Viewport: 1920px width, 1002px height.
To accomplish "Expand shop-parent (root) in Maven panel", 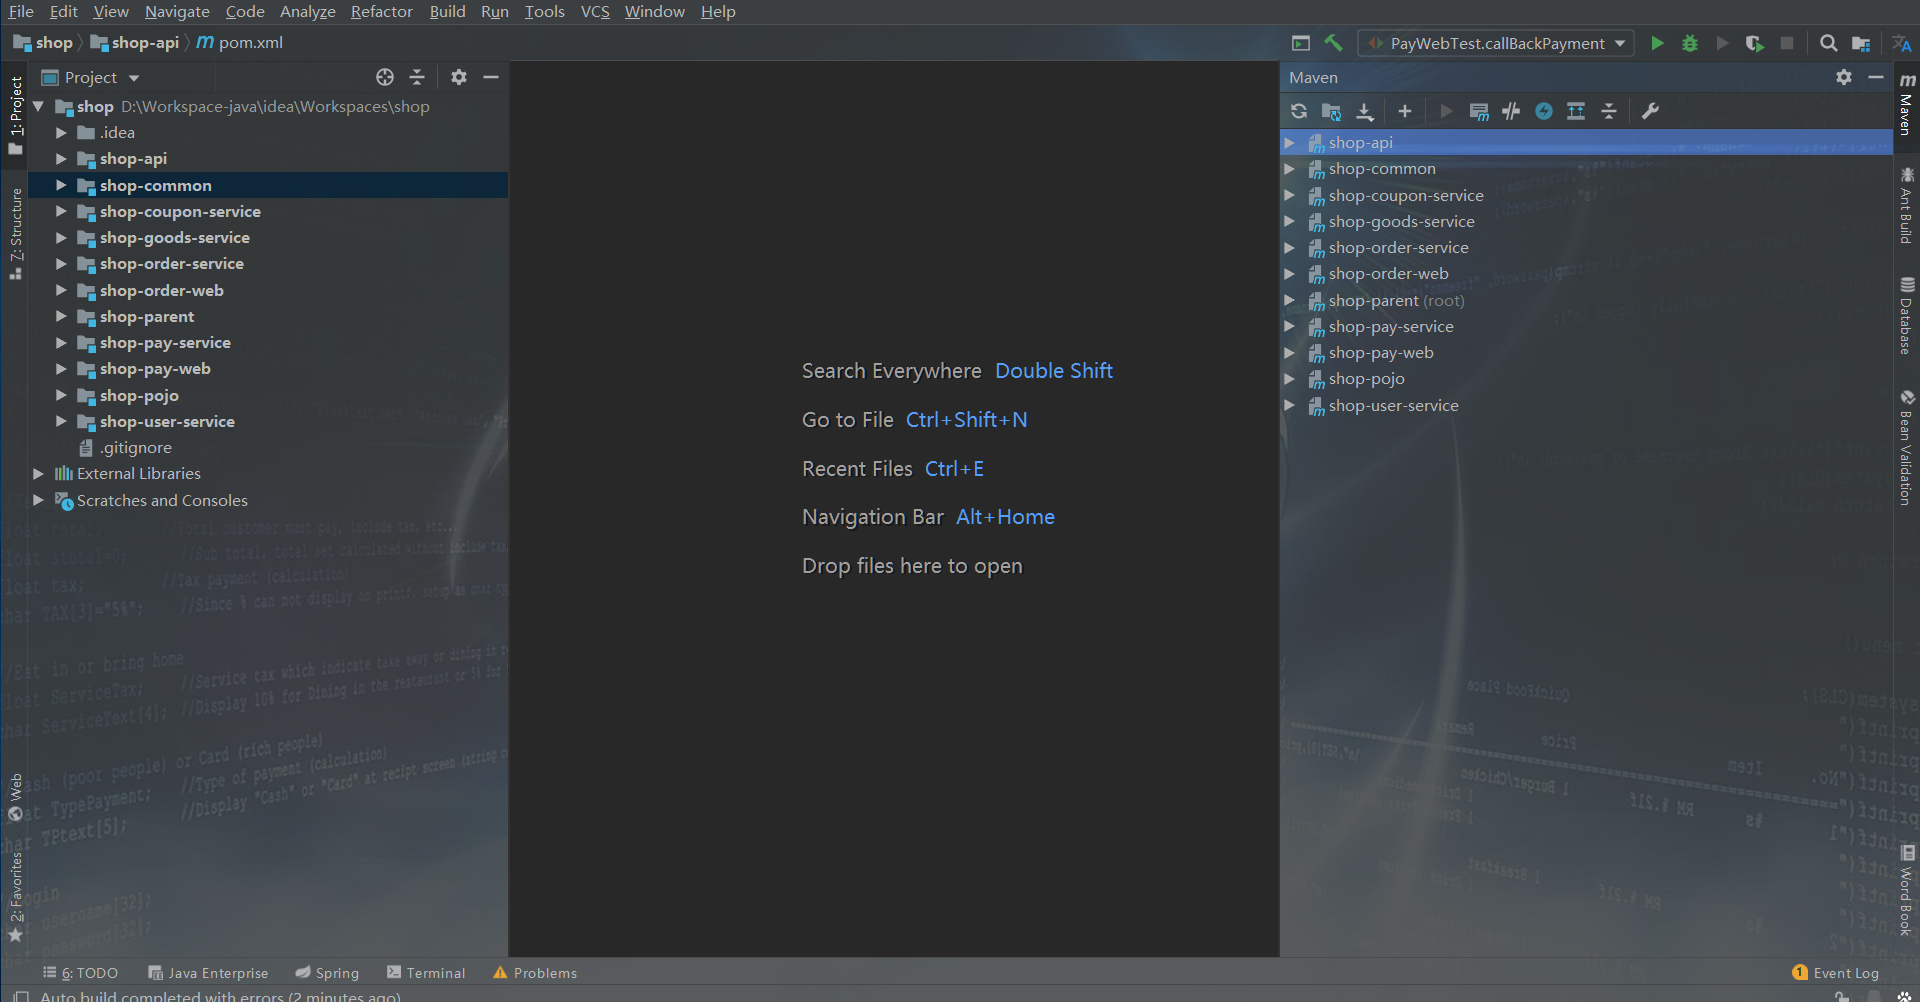I will 1290,300.
